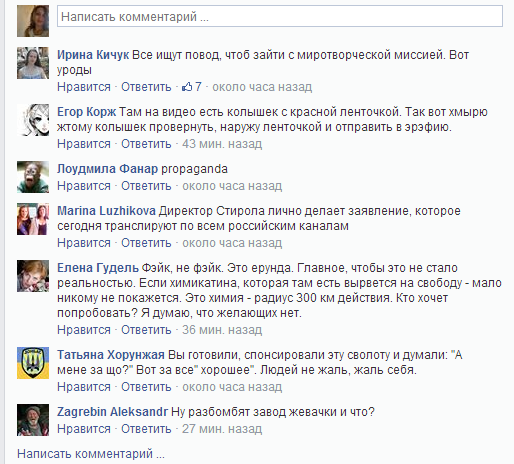The height and width of the screenshot is (464, 514).
Task: Click the 43 мин. назад timestamp
Action: click(x=222, y=144)
